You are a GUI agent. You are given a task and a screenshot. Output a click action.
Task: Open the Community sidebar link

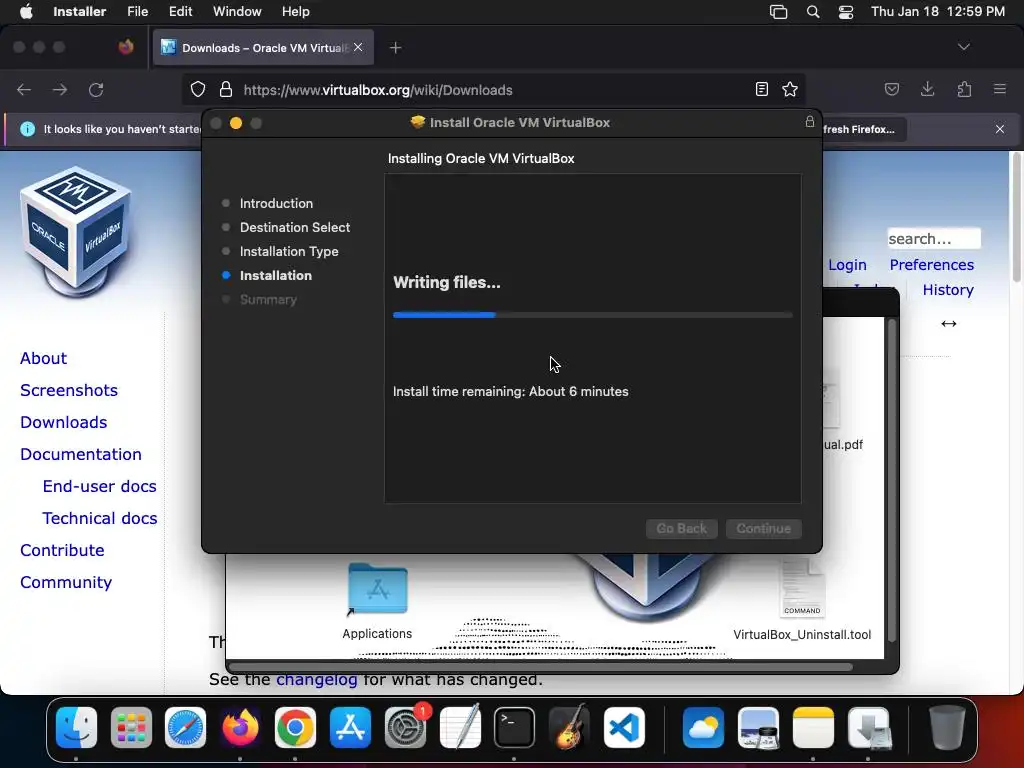coord(66,583)
